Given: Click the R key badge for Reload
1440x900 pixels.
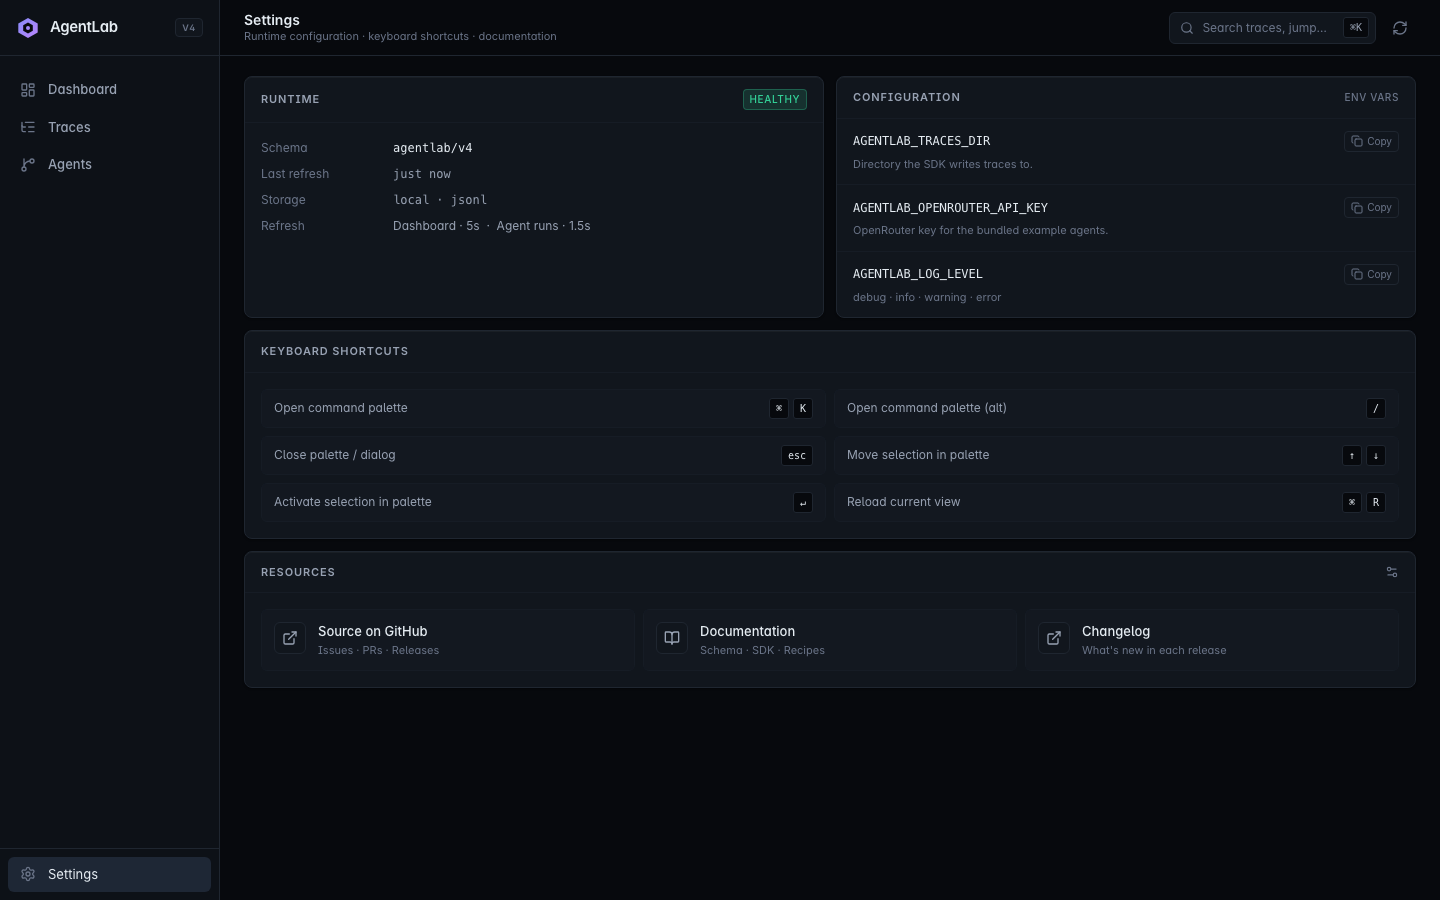Looking at the screenshot, I should pos(1376,502).
